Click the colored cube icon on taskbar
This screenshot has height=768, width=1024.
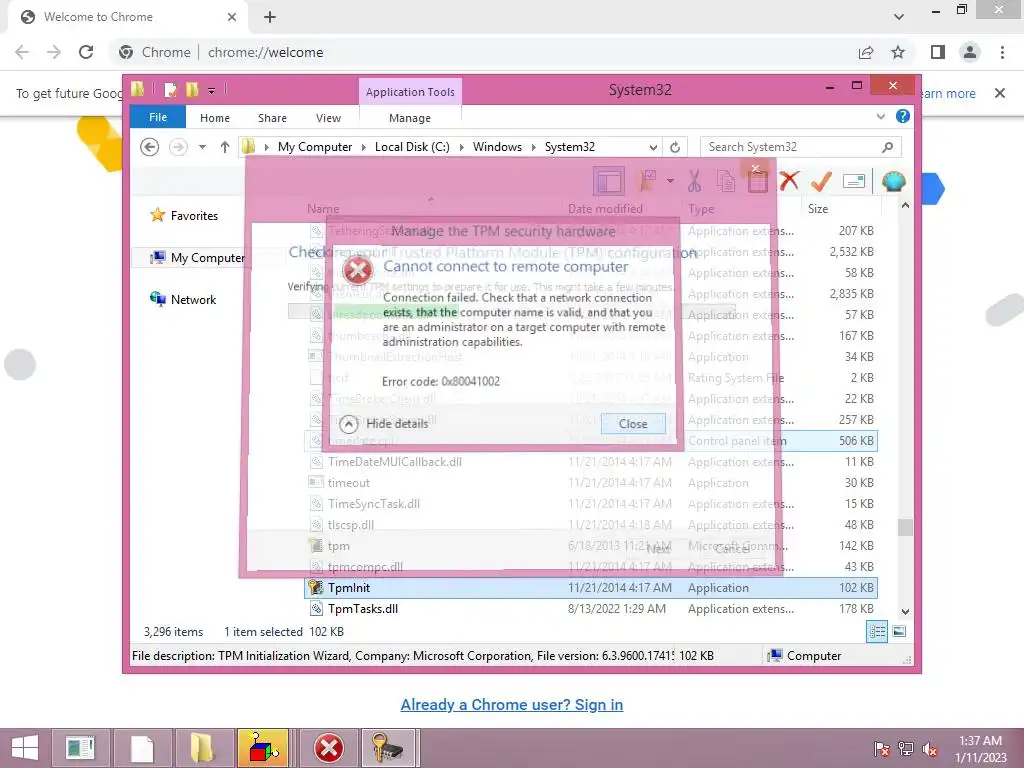pos(263,748)
